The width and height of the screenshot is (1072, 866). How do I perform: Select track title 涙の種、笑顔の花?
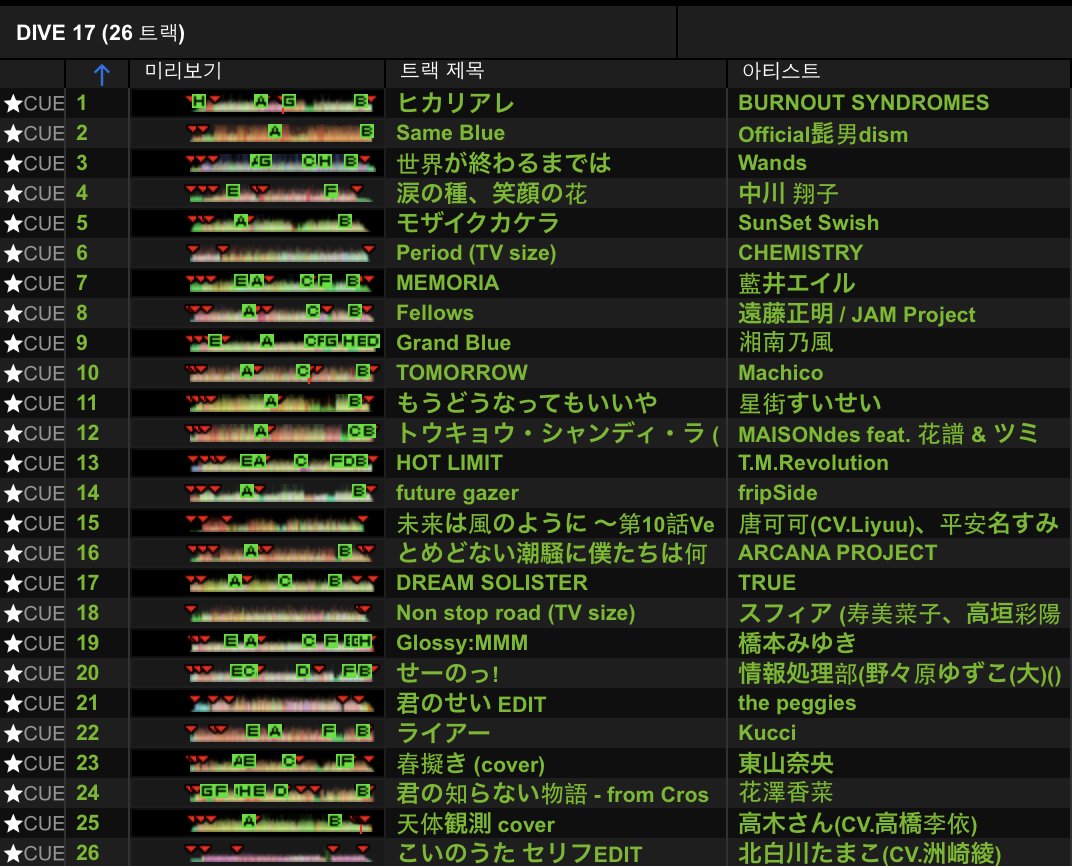[492, 193]
